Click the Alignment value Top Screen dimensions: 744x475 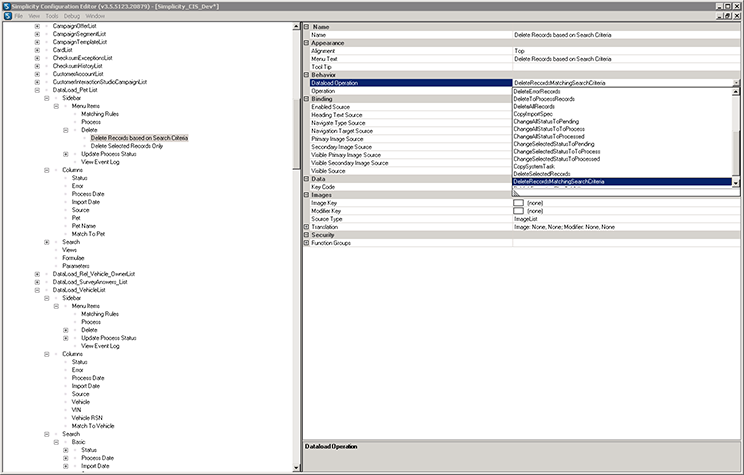click(x=626, y=51)
